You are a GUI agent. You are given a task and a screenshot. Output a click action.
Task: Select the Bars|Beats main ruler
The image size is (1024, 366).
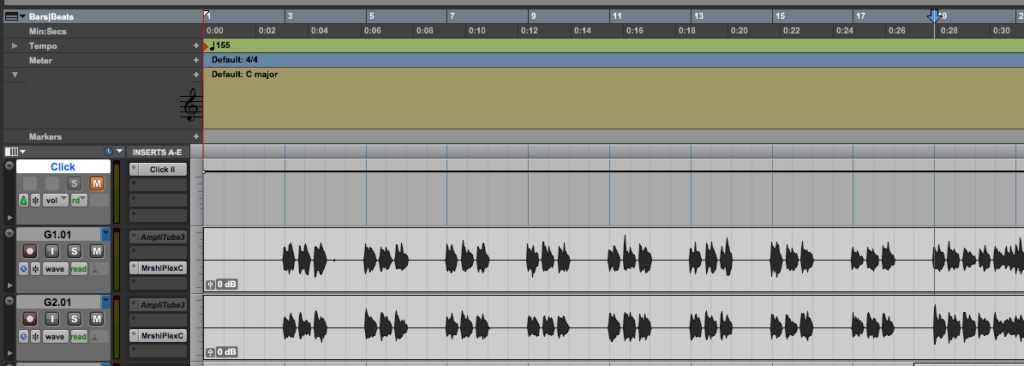(x=51, y=16)
